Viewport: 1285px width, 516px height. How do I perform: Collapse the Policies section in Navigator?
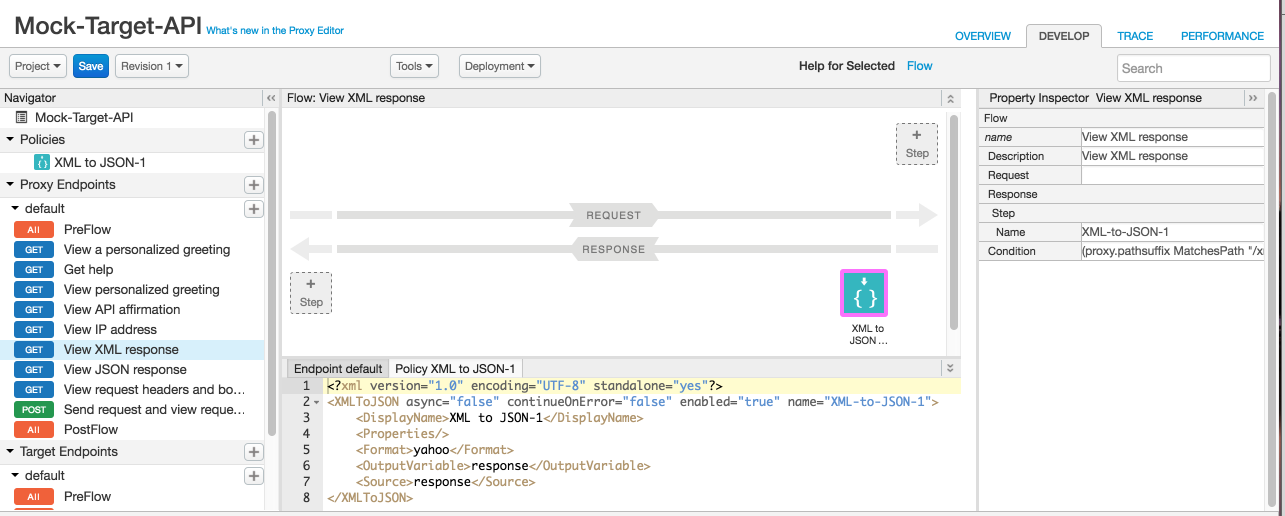pyautogui.click(x=10, y=140)
